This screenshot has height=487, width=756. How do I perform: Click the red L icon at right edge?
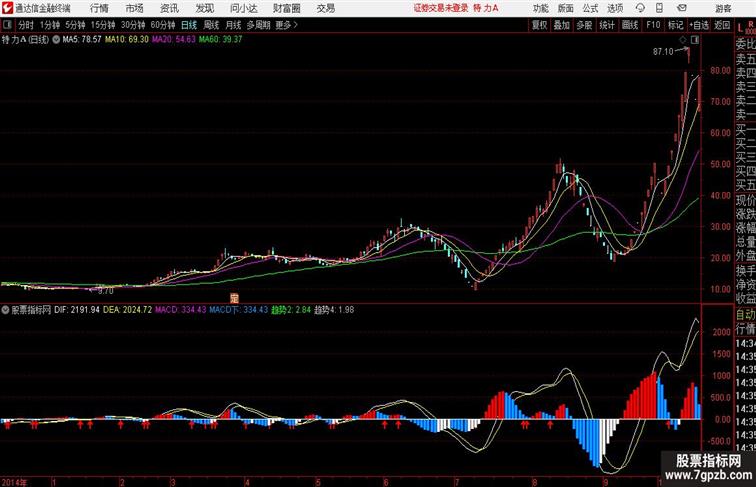740,28
